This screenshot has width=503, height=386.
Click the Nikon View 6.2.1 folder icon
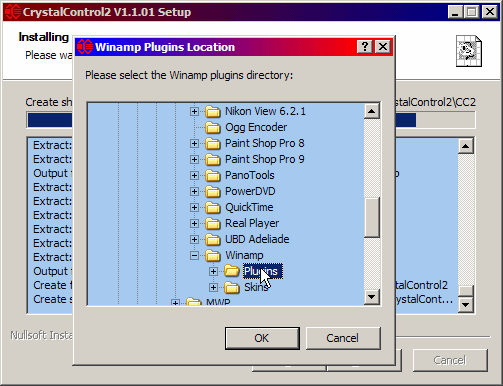click(213, 111)
